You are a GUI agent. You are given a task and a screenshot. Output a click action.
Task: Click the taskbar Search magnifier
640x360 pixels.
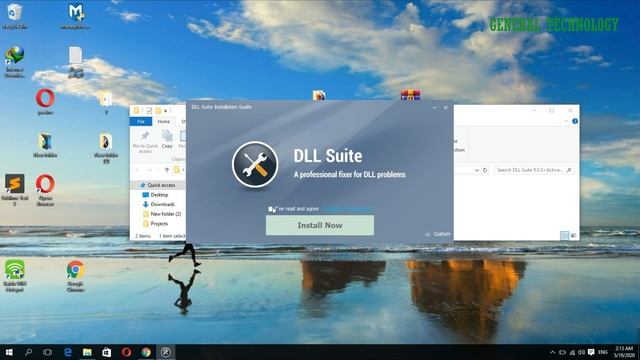pyautogui.click(x=29, y=352)
